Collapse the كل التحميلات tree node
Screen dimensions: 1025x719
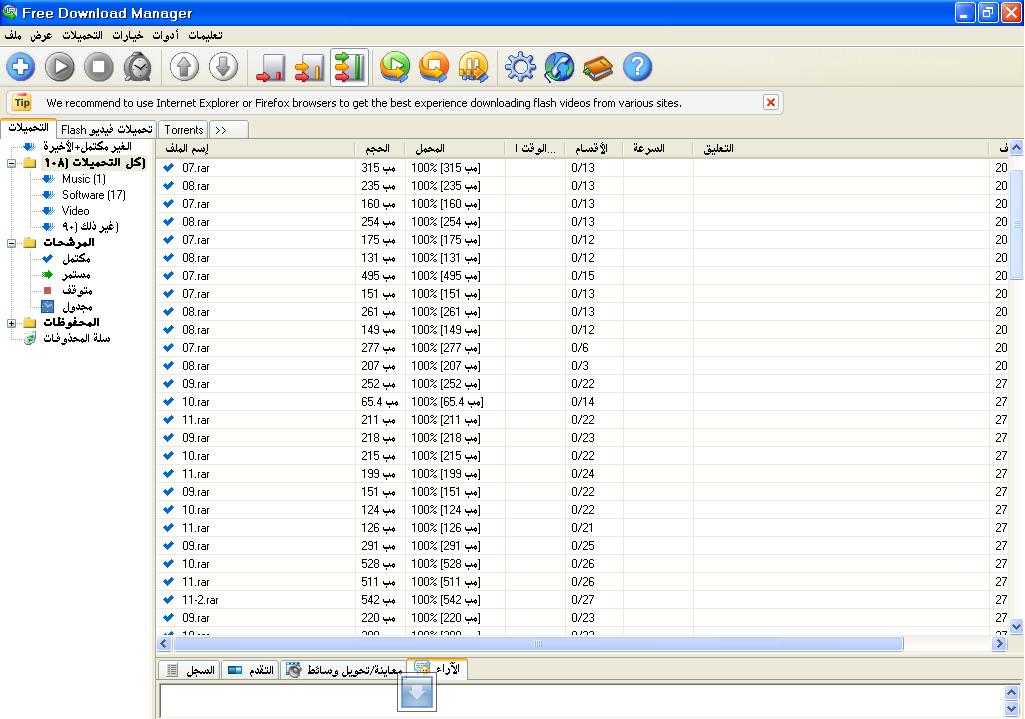[x=11, y=163]
